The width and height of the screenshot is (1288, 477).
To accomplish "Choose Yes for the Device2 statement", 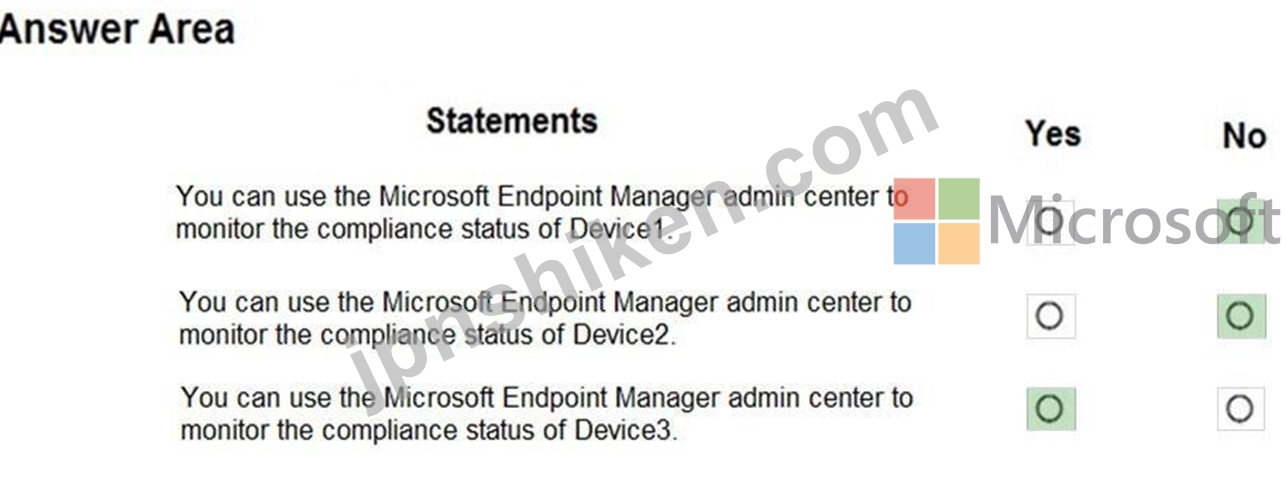I will 1050,316.
